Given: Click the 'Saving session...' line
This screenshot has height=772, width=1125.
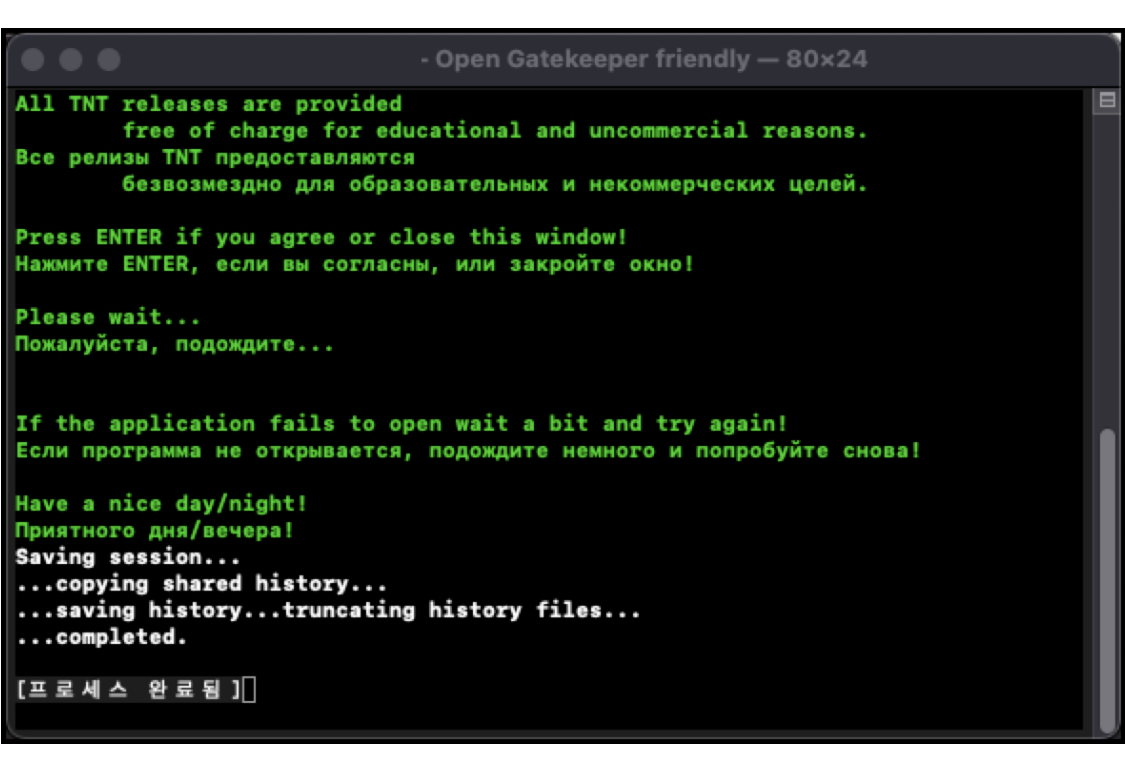Looking at the screenshot, I should point(128,557).
